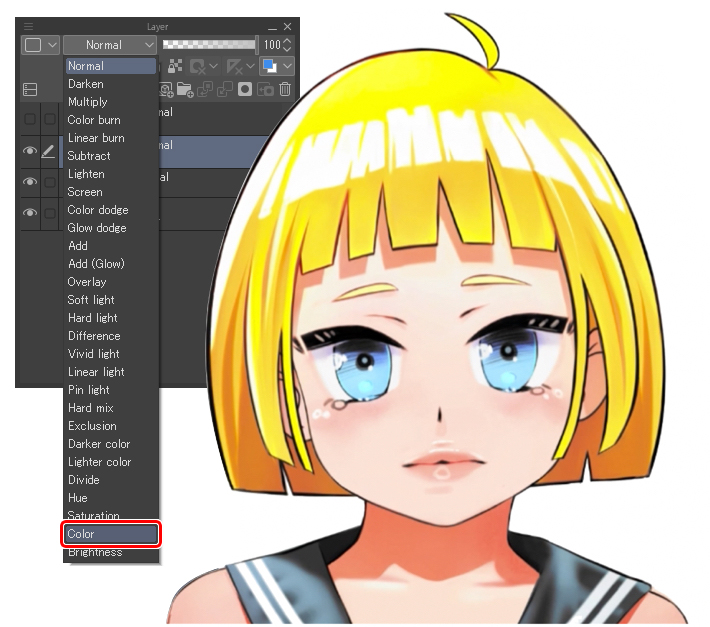This screenshot has height=627, width=710.
Task: Open the blue layer color dropdown arrow
Action: tap(288, 66)
